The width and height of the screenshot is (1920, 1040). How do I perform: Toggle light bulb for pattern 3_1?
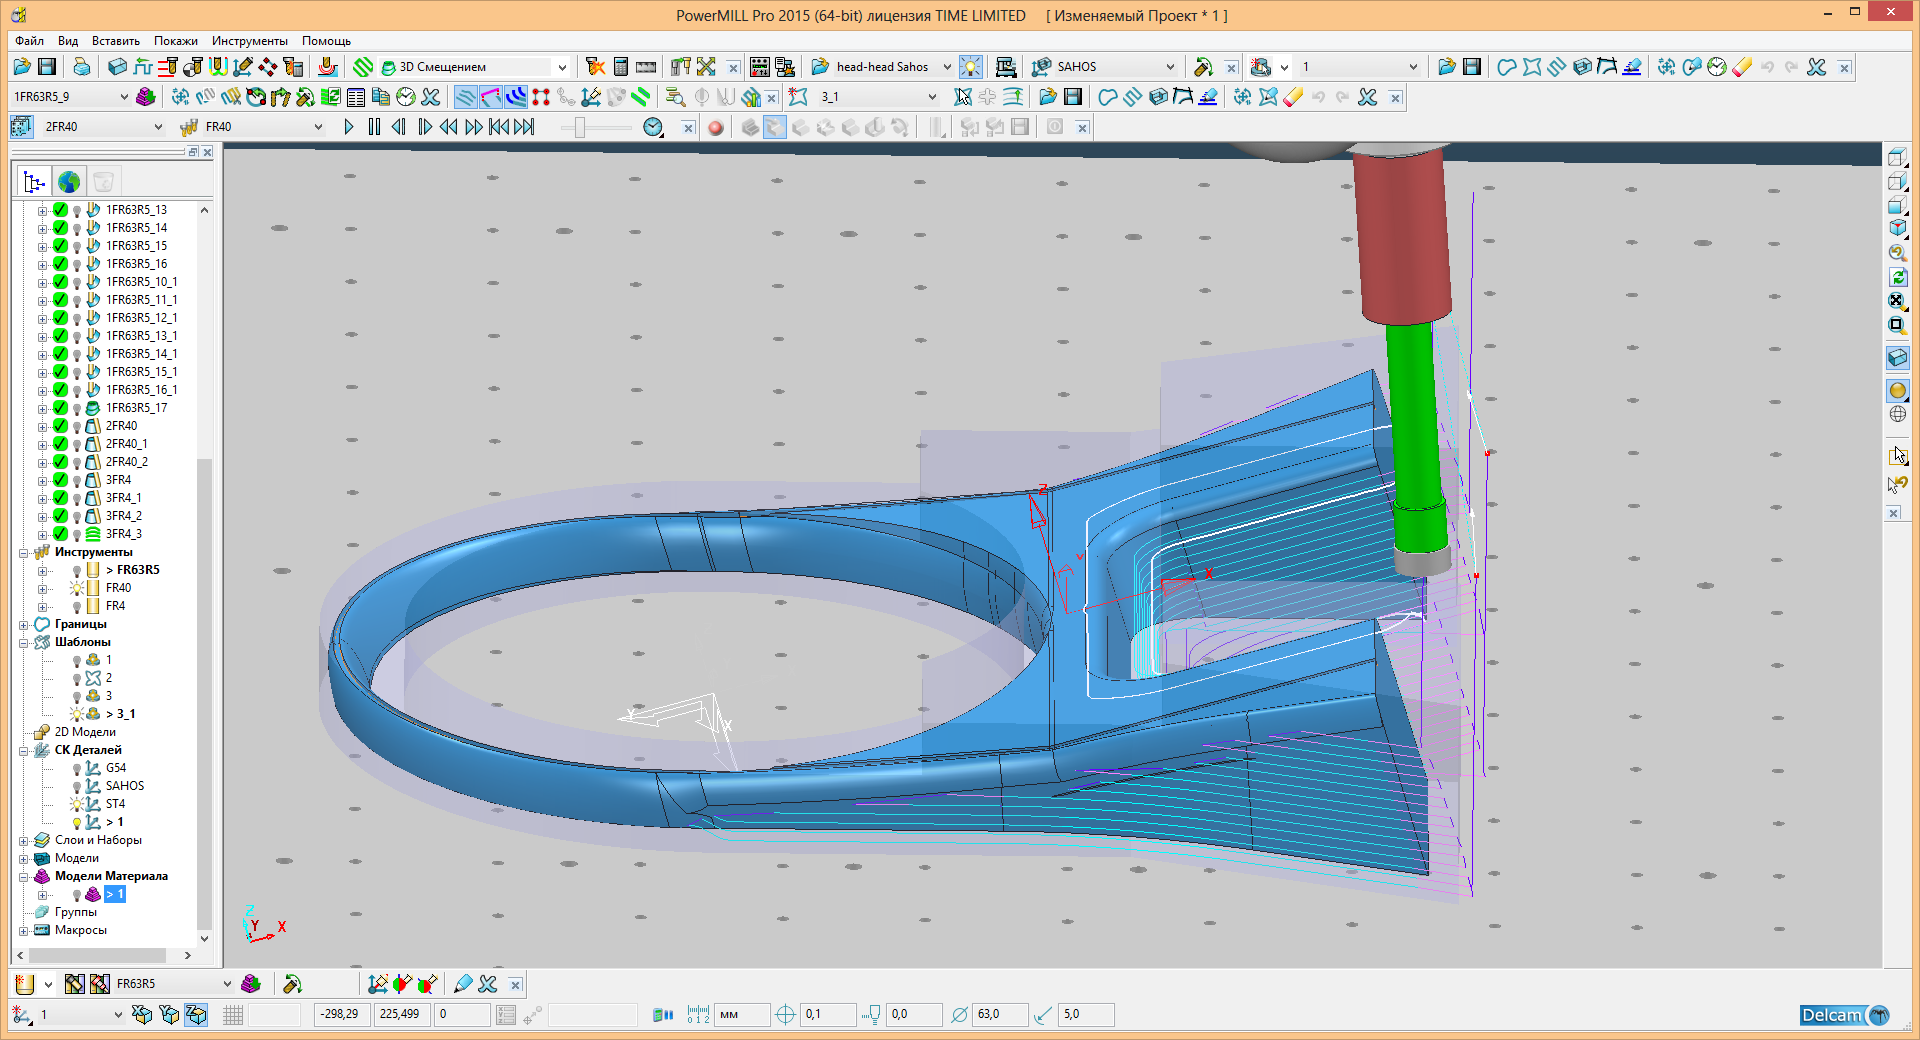[77, 714]
